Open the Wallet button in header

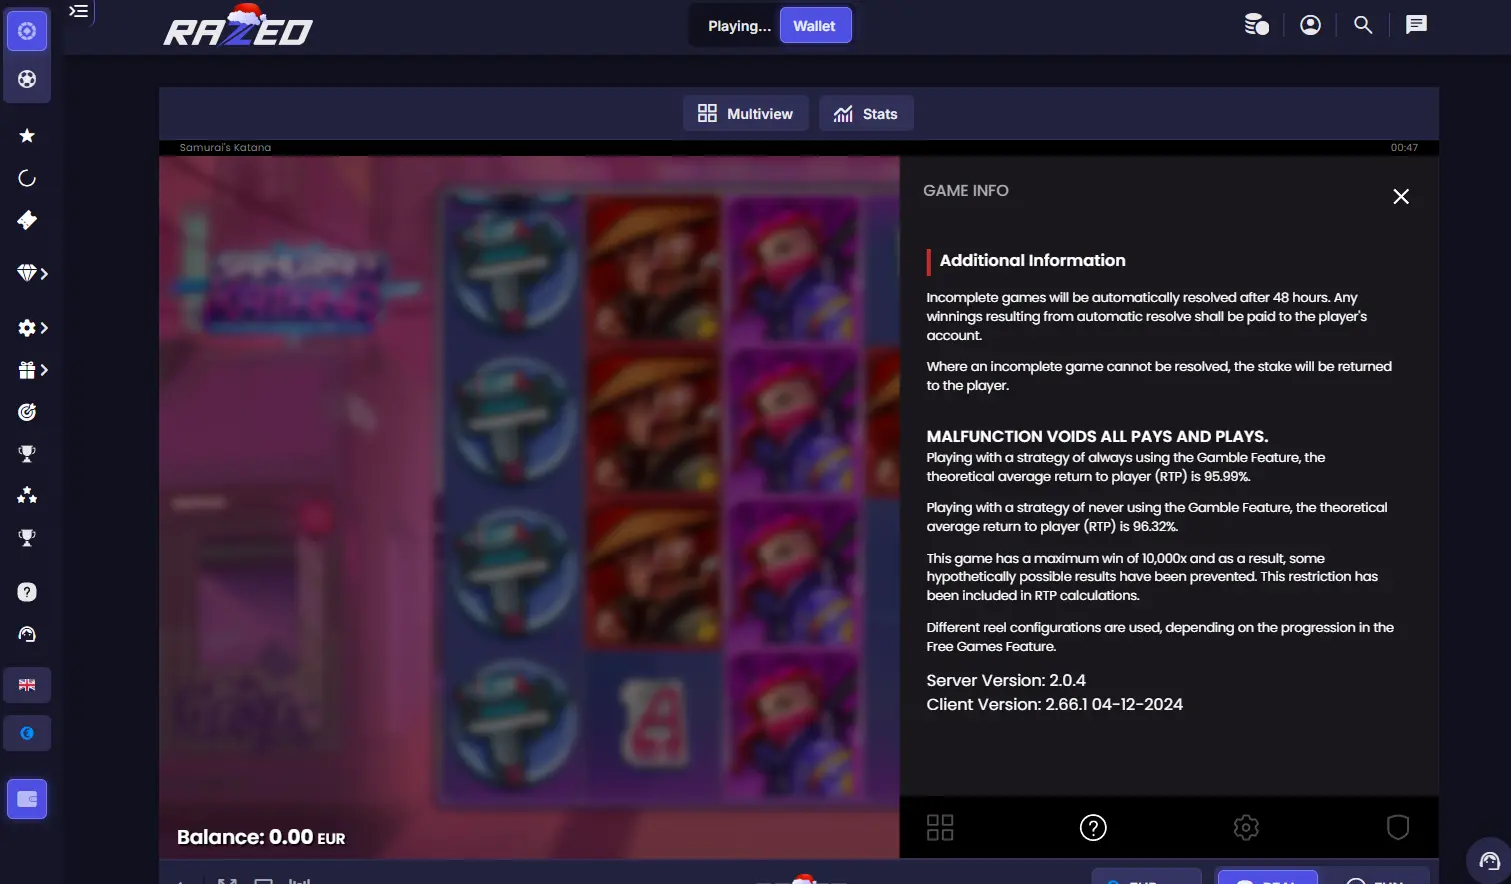(815, 26)
